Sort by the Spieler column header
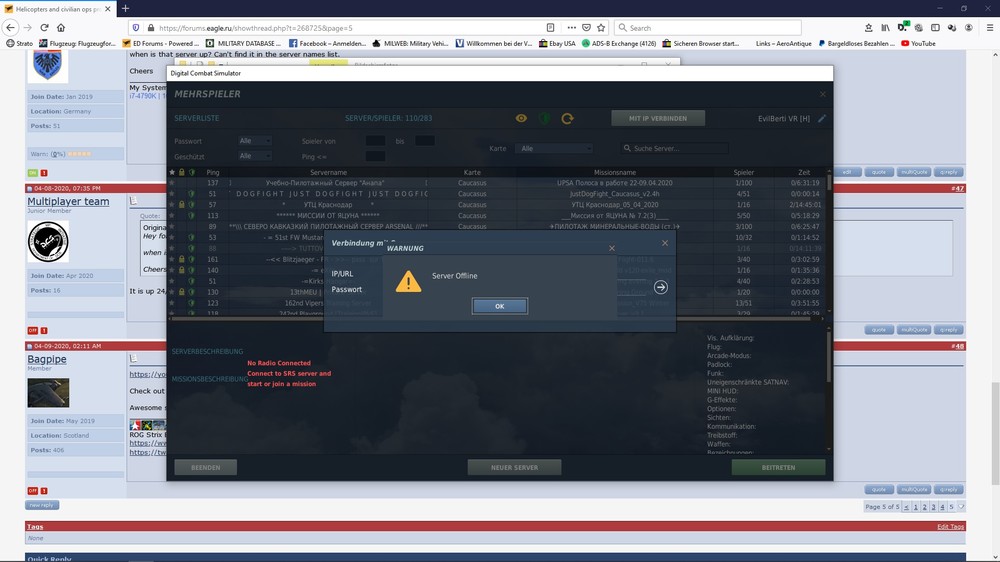The width and height of the screenshot is (1000, 562). coord(743,172)
